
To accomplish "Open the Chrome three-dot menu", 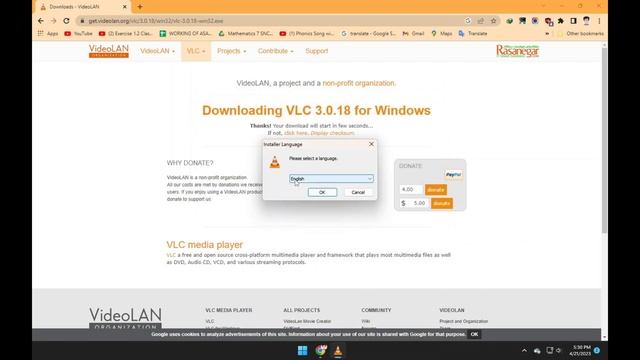I will (599, 21).
